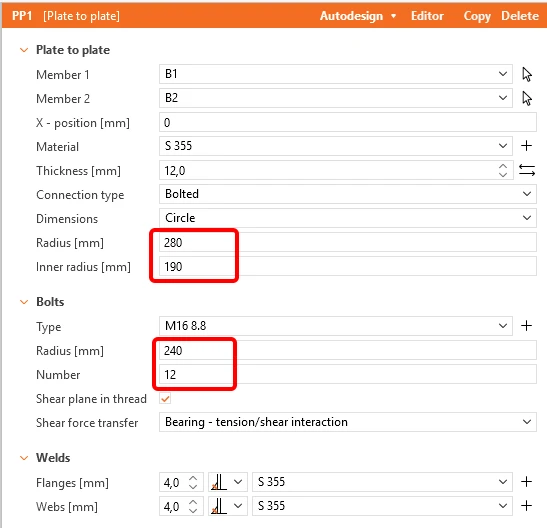
Task: Open the Shear force transfer dropdown
Action: point(348,422)
